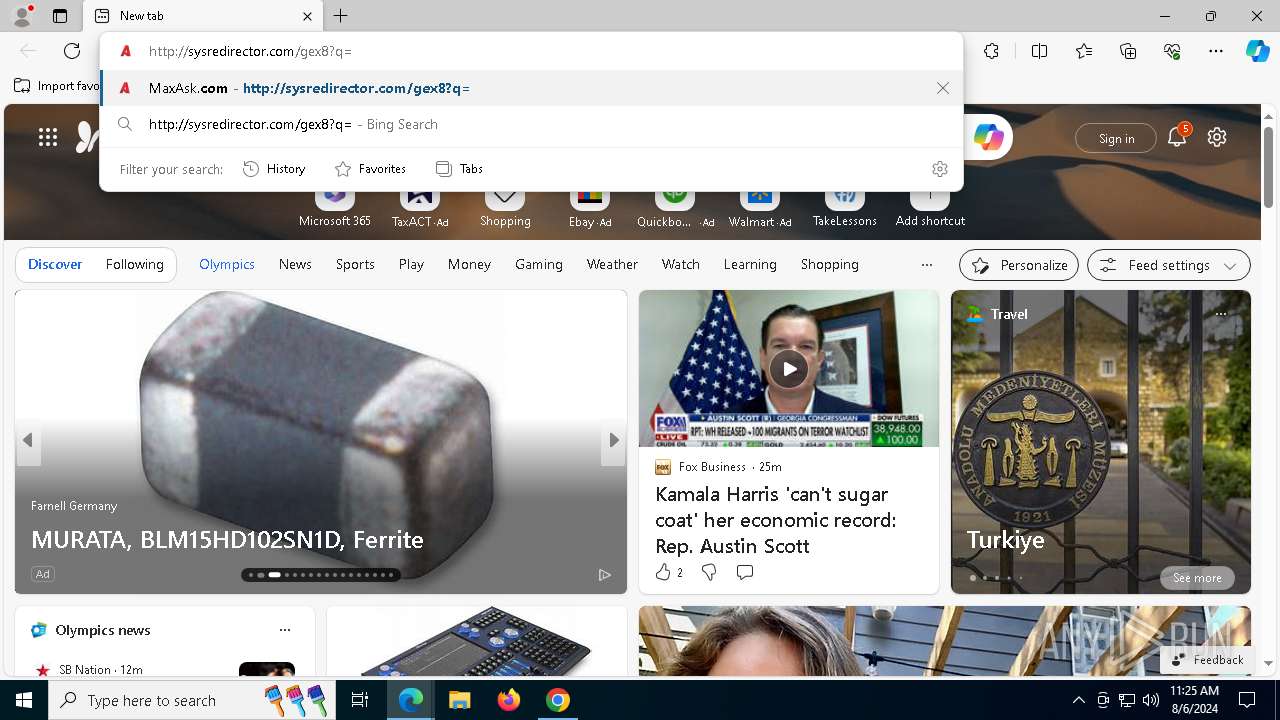Image resolution: width=1280 pixels, height=720 pixels.
Task: Switch to the Following feed tab
Action: click(x=135, y=264)
